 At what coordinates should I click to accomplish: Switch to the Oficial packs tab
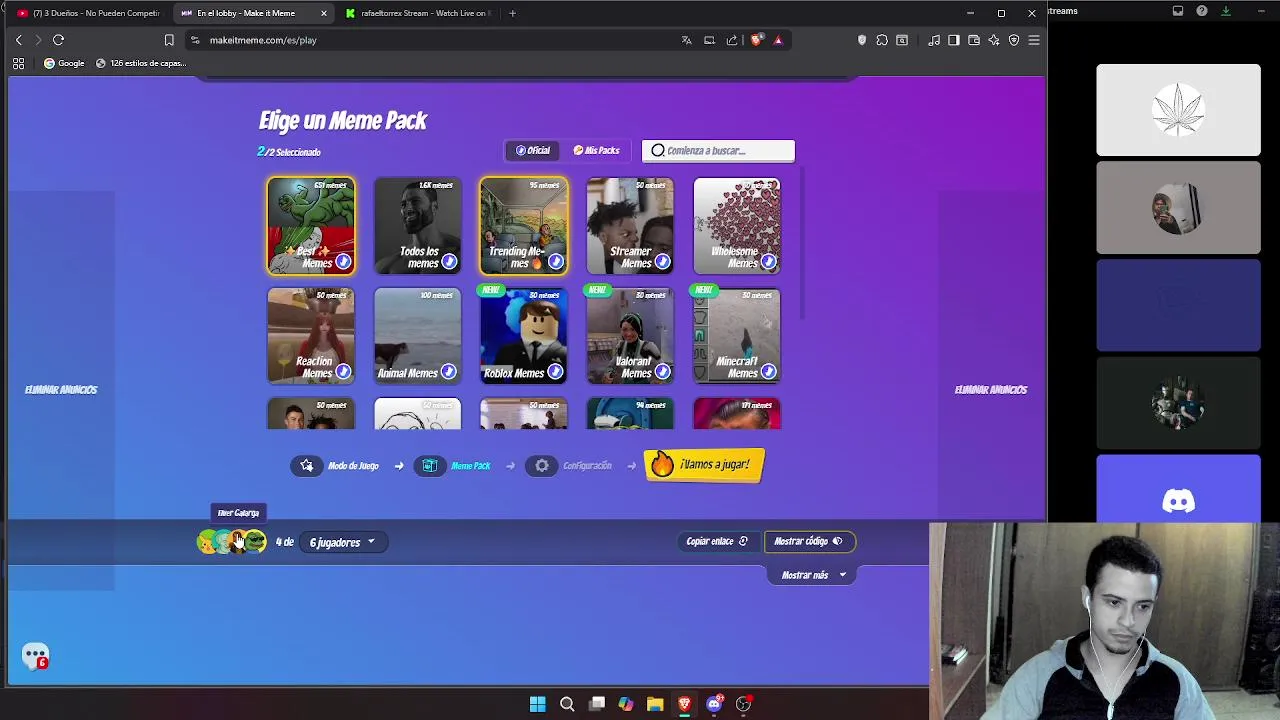click(533, 150)
